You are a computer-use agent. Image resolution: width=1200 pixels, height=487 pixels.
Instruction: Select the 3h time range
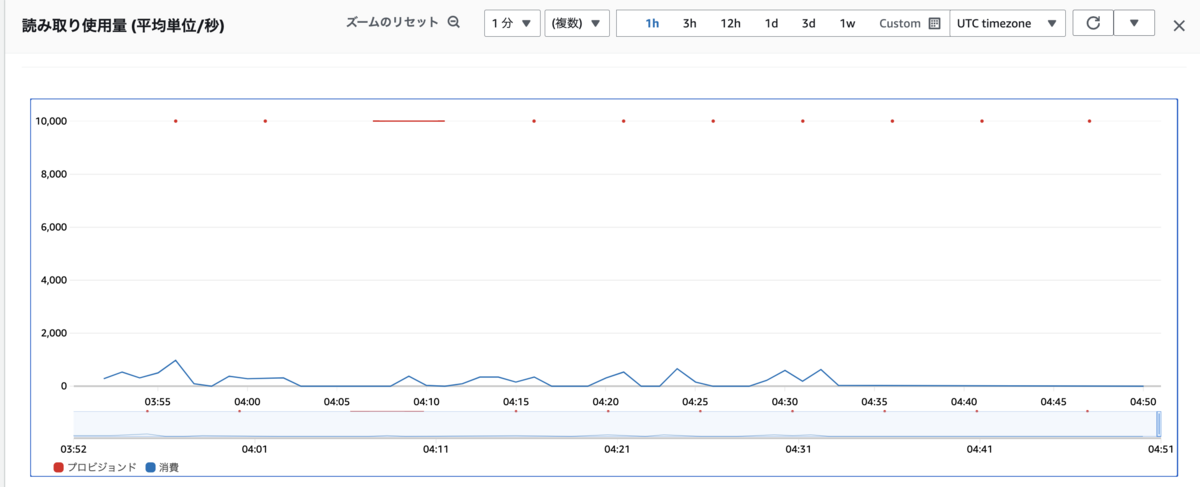tap(690, 23)
